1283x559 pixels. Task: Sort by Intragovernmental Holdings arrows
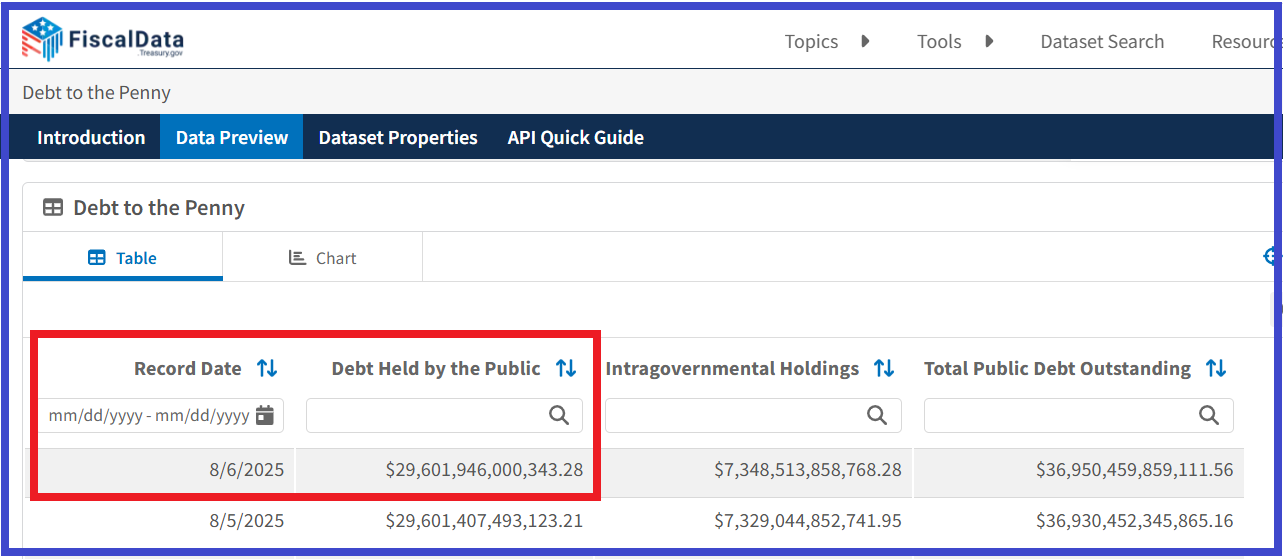[x=884, y=368]
